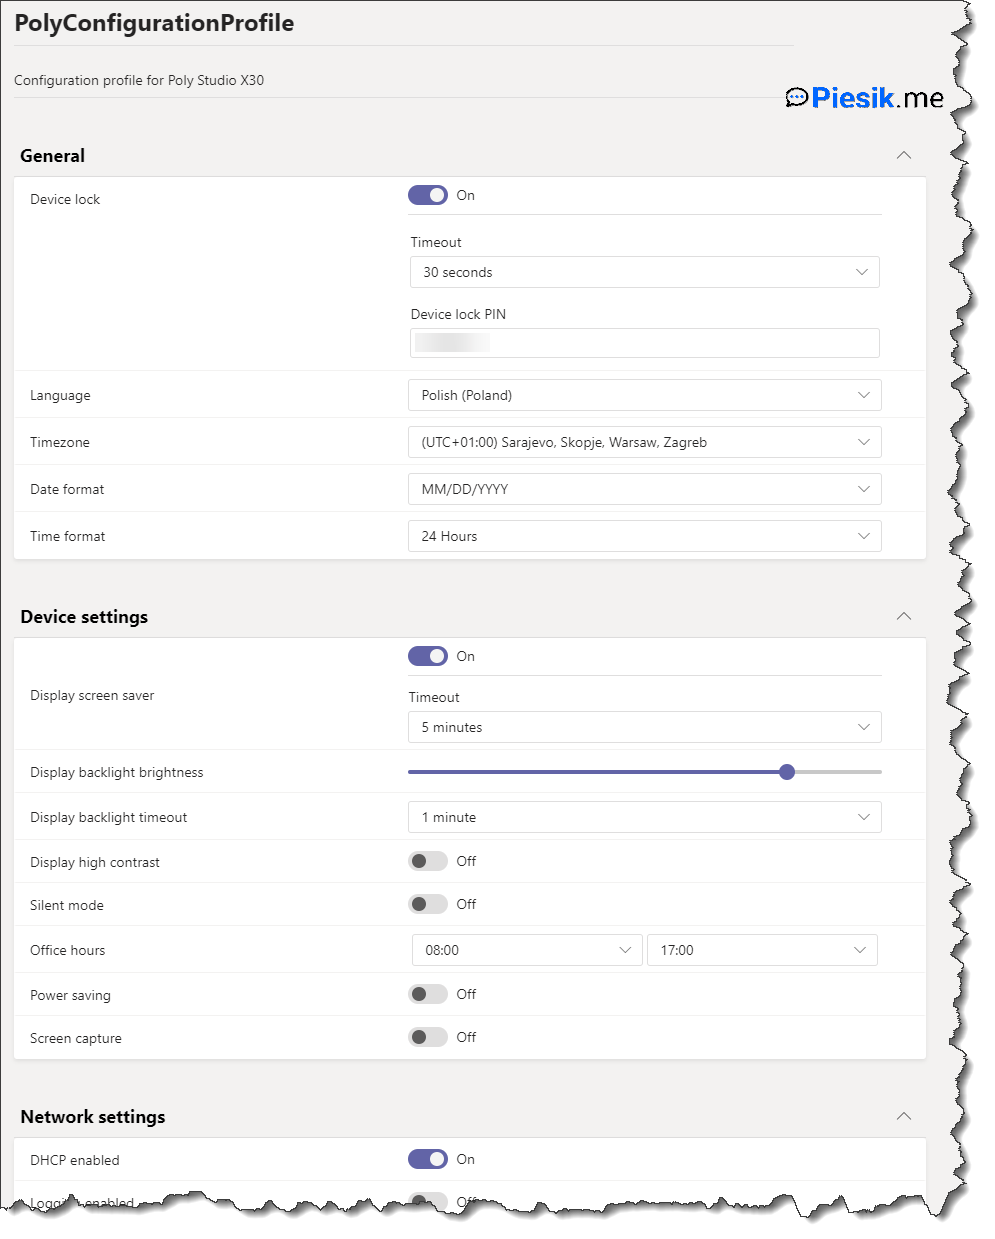995x1239 pixels.
Task: Collapse the General section chevron
Action: [x=903, y=155]
